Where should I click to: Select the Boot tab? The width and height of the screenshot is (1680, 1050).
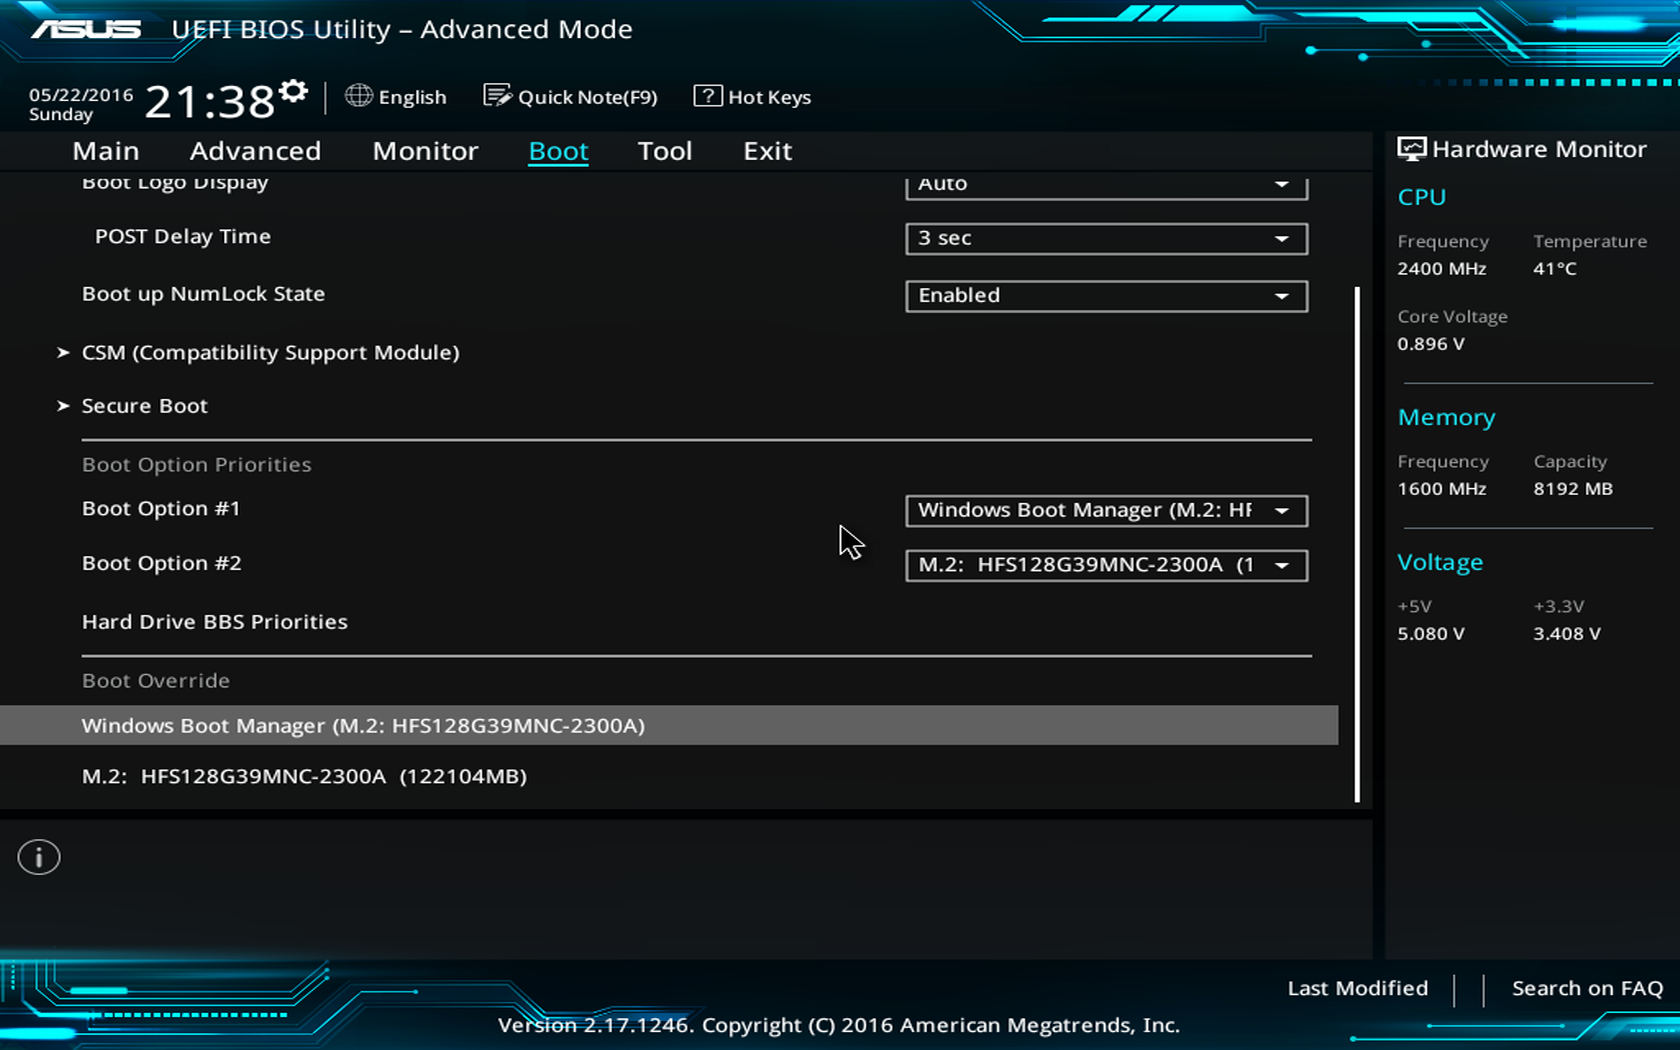(x=558, y=151)
